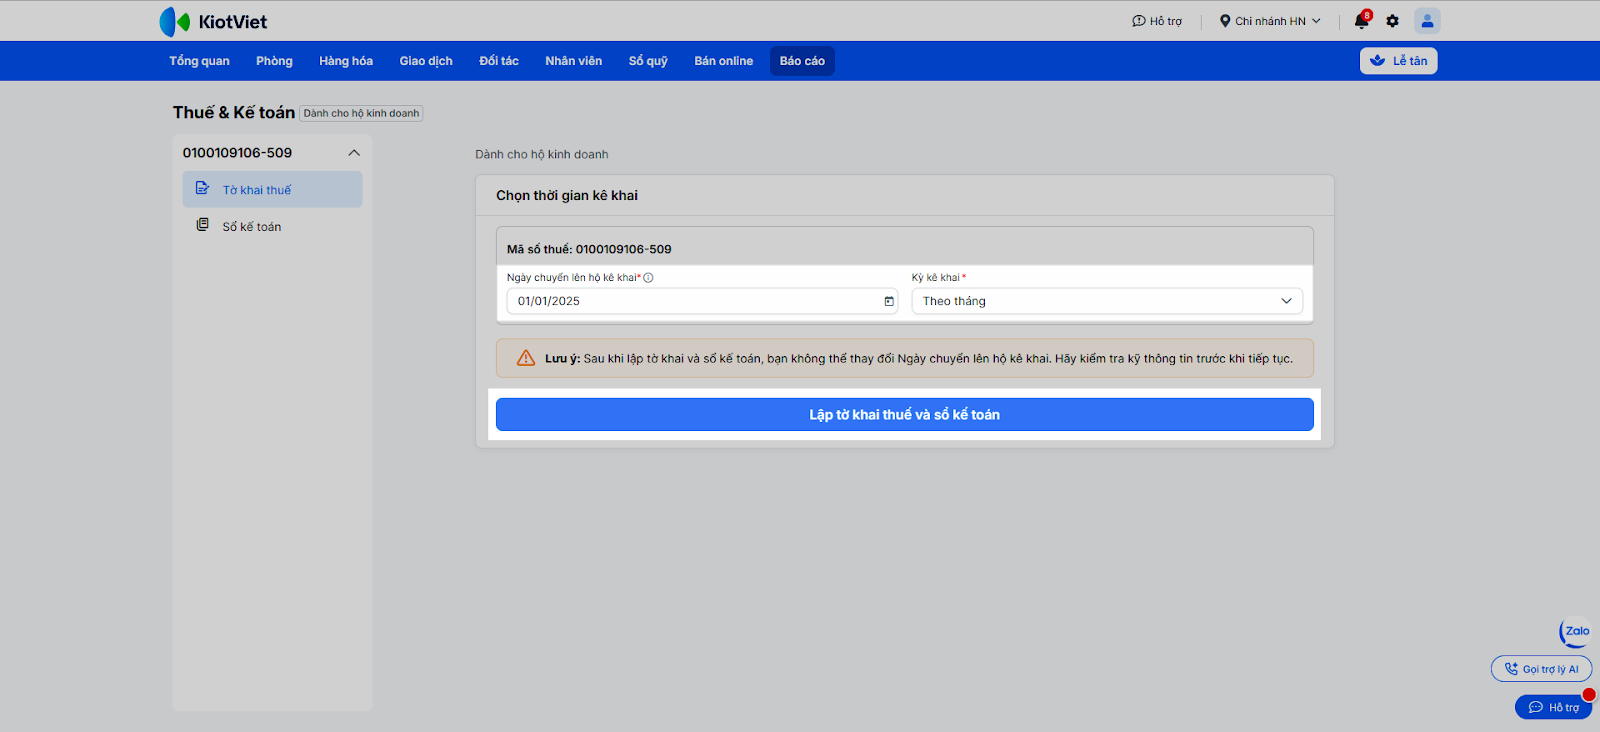Click the Lễ tân button

(1399, 61)
